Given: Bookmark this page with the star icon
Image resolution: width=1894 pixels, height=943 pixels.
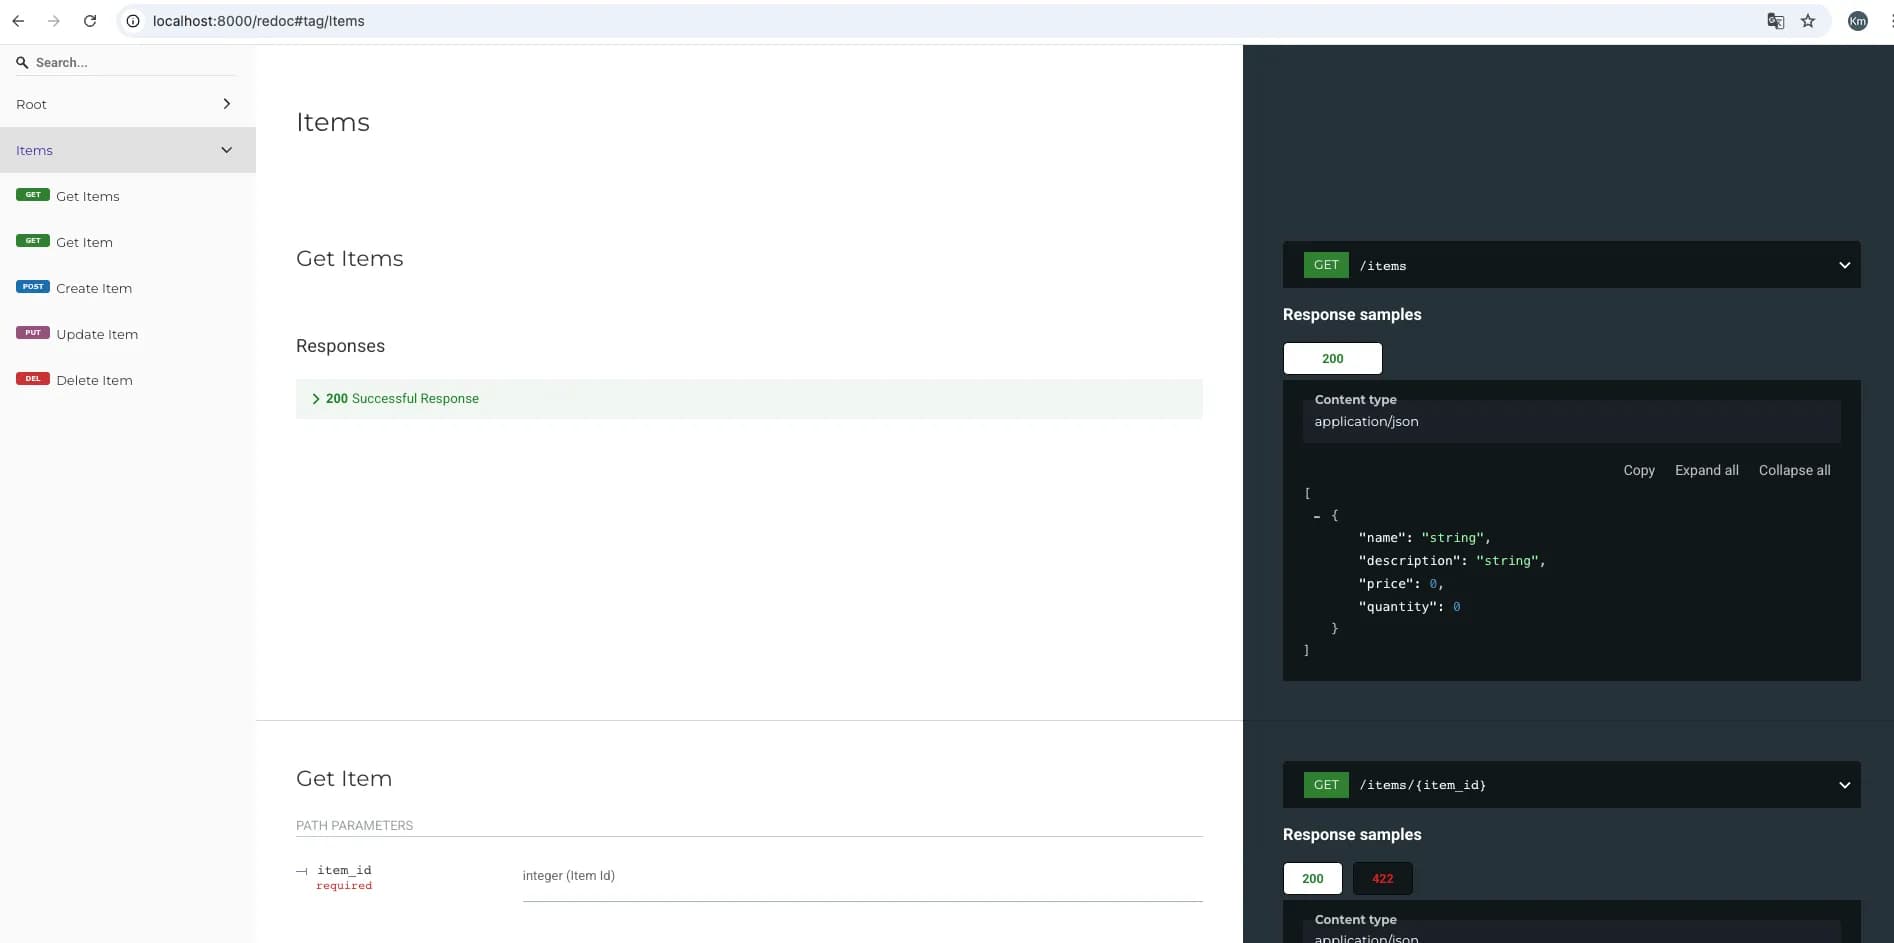Looking at the screenshot, I should tap(1808, 21).
